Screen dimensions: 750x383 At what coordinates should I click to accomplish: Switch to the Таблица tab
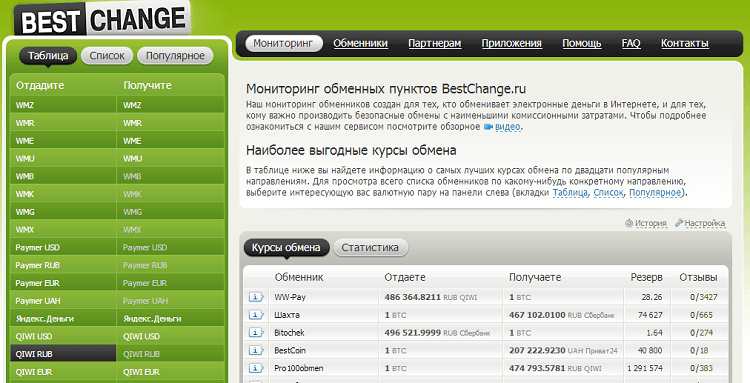click(48, 56)
